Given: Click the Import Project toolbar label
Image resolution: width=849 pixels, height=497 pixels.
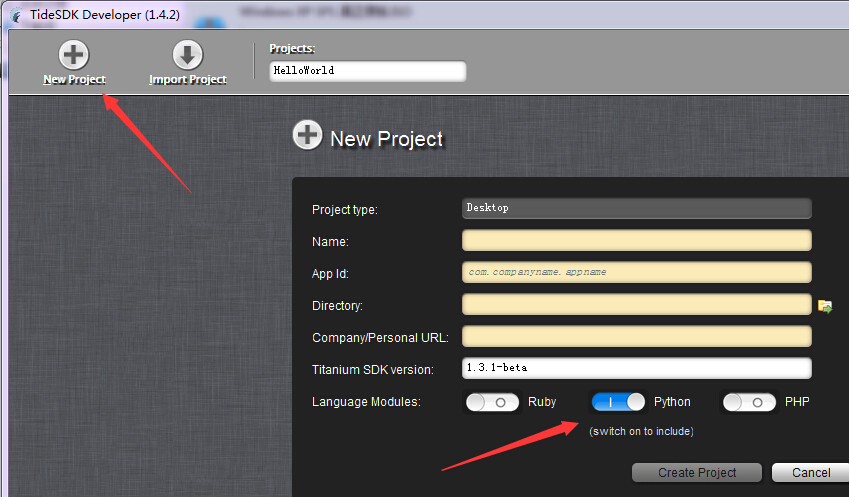Looking at the screenshot, I should pos(188,80).
